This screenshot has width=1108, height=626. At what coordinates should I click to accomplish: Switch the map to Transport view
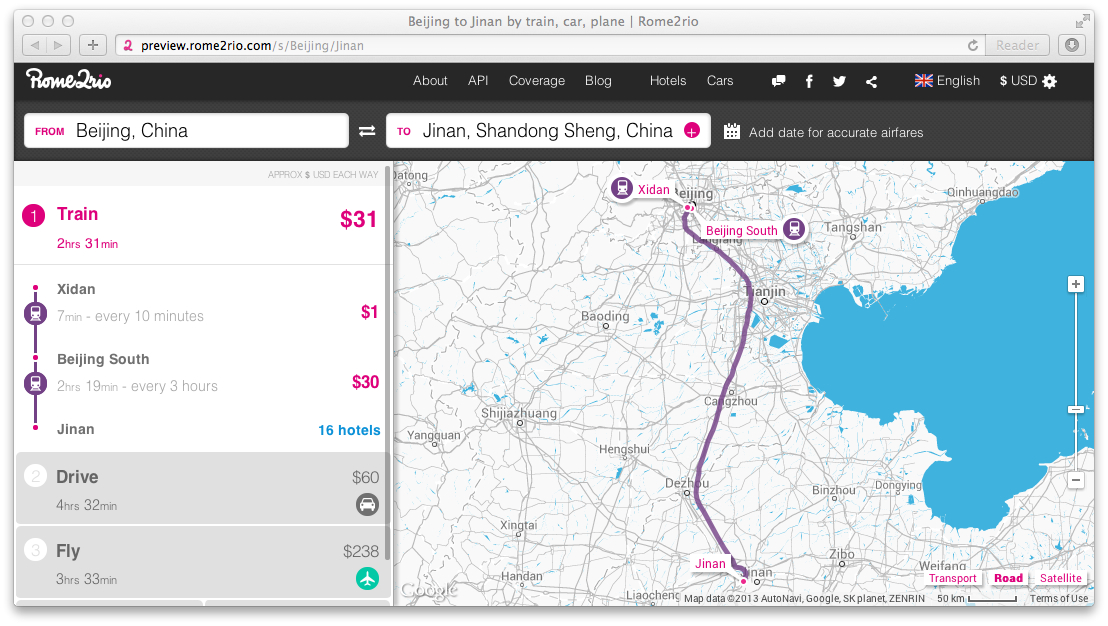tap(953, 578)
